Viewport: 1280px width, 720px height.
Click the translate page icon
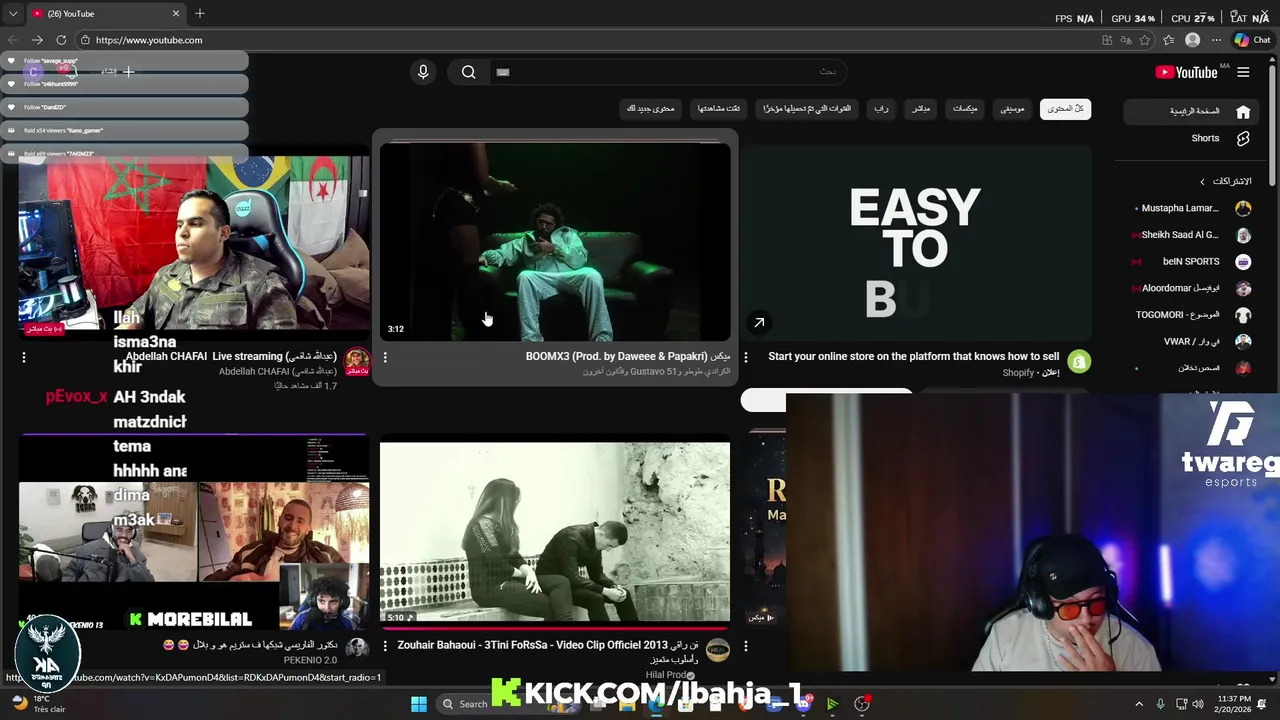point(1126,40)
